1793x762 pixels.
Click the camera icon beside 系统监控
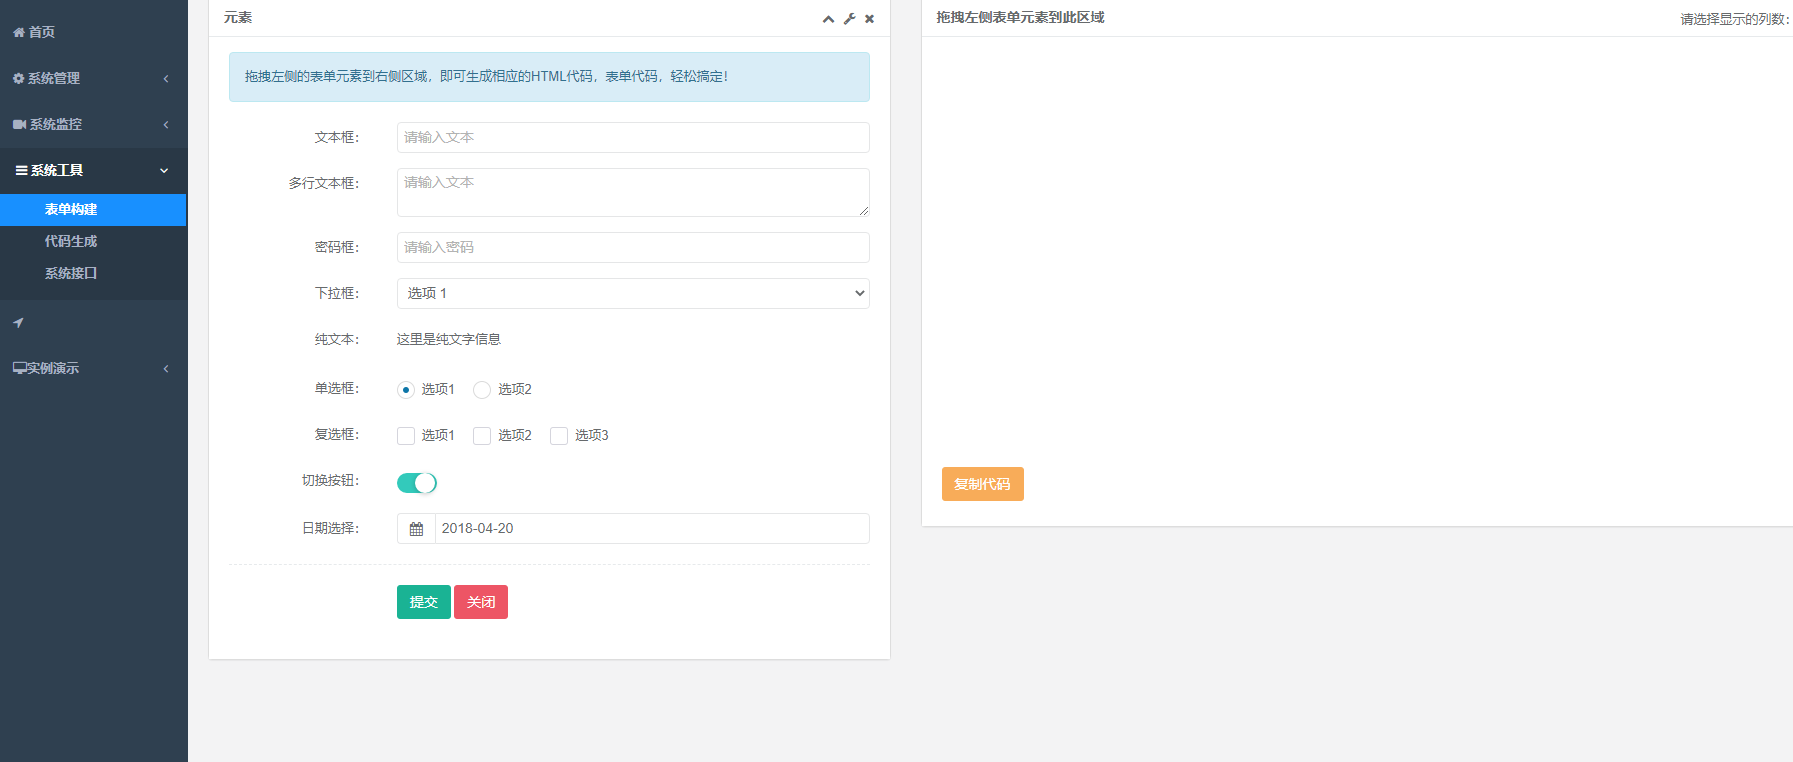pos(20,124)
